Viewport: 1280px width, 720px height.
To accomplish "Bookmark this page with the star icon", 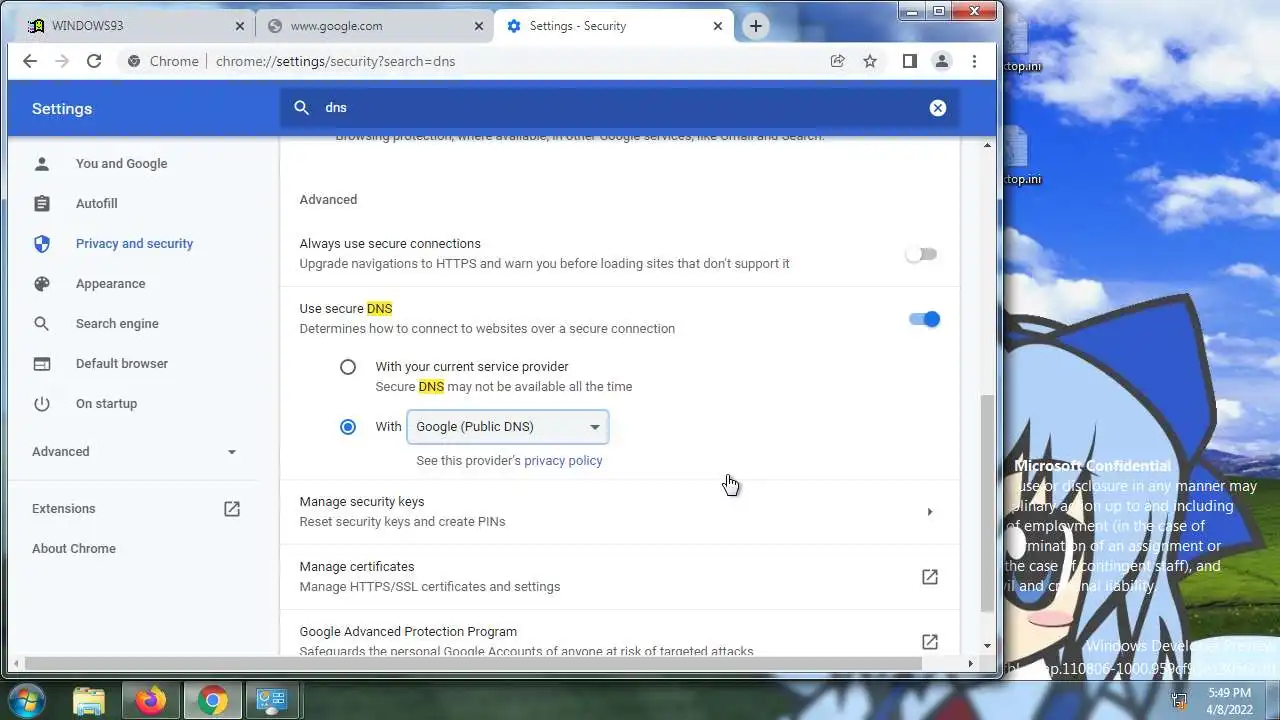I will [x=870, y=61].
